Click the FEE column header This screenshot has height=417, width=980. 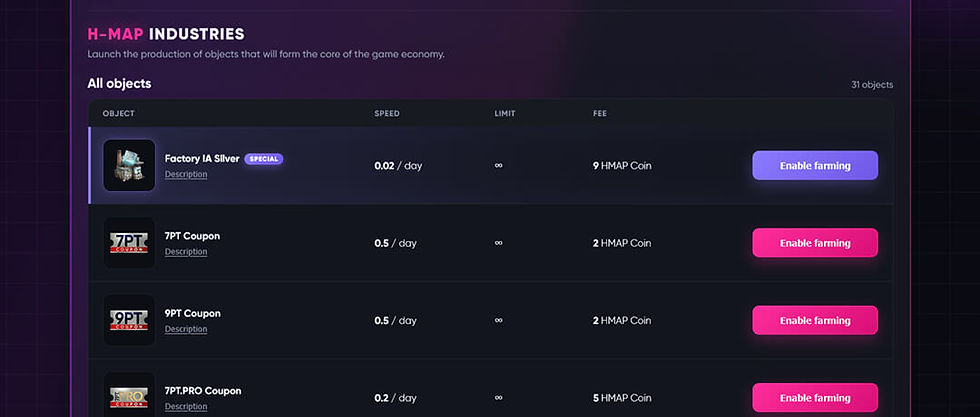click(600, 114)
